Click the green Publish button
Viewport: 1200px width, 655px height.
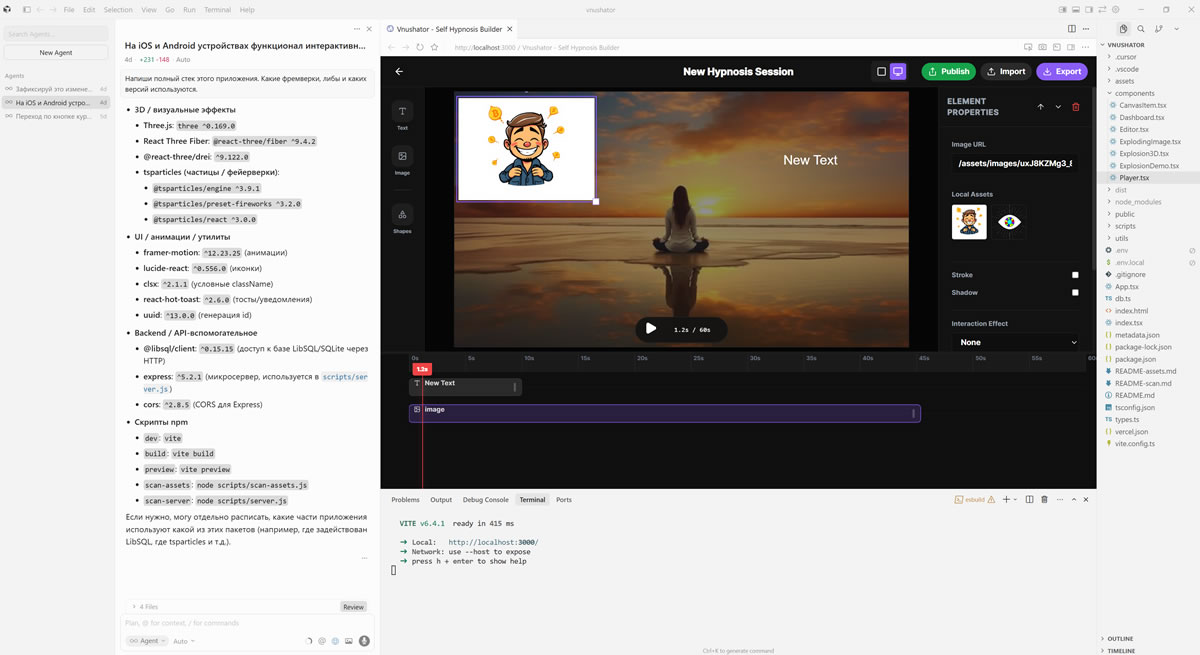point(948,72)
